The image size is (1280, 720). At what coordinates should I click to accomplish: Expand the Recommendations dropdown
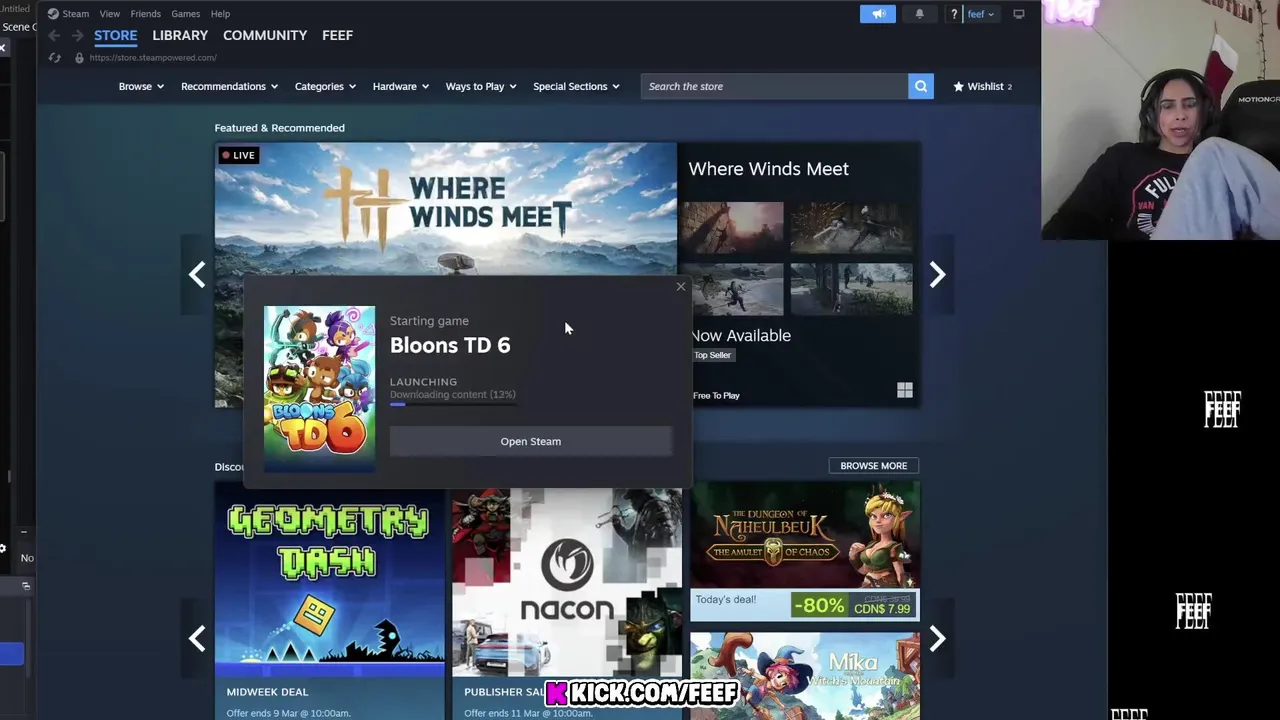[229, 86]
